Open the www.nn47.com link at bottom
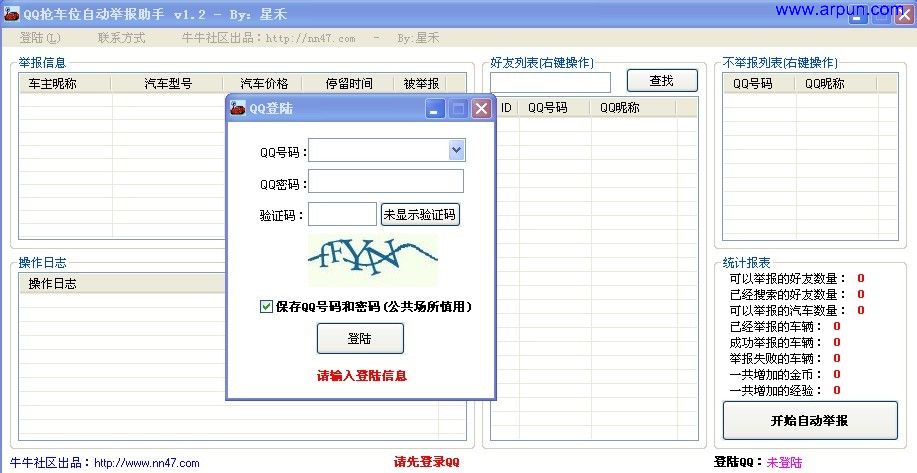 point(147,463)
